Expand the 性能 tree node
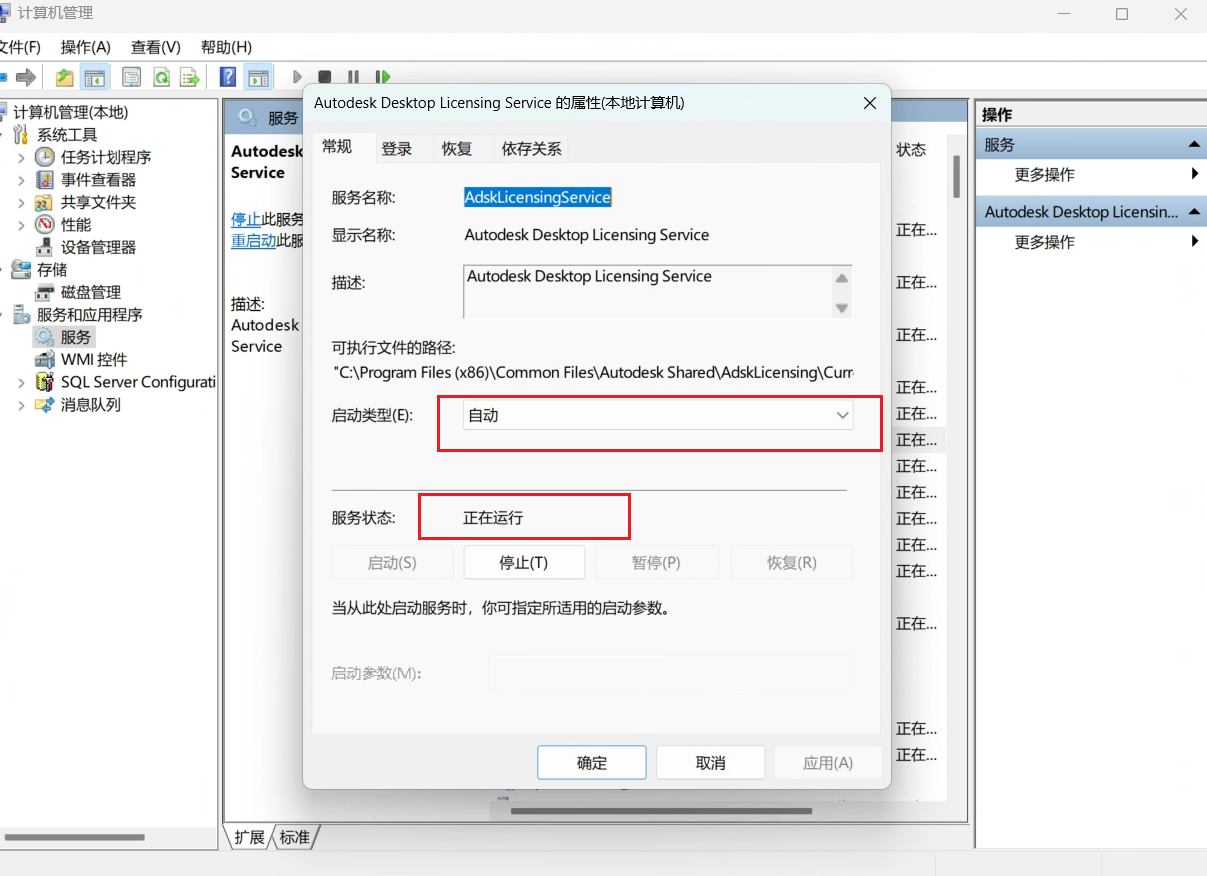This screenshot has height=876, width=1207. click(x=22, y=225)
